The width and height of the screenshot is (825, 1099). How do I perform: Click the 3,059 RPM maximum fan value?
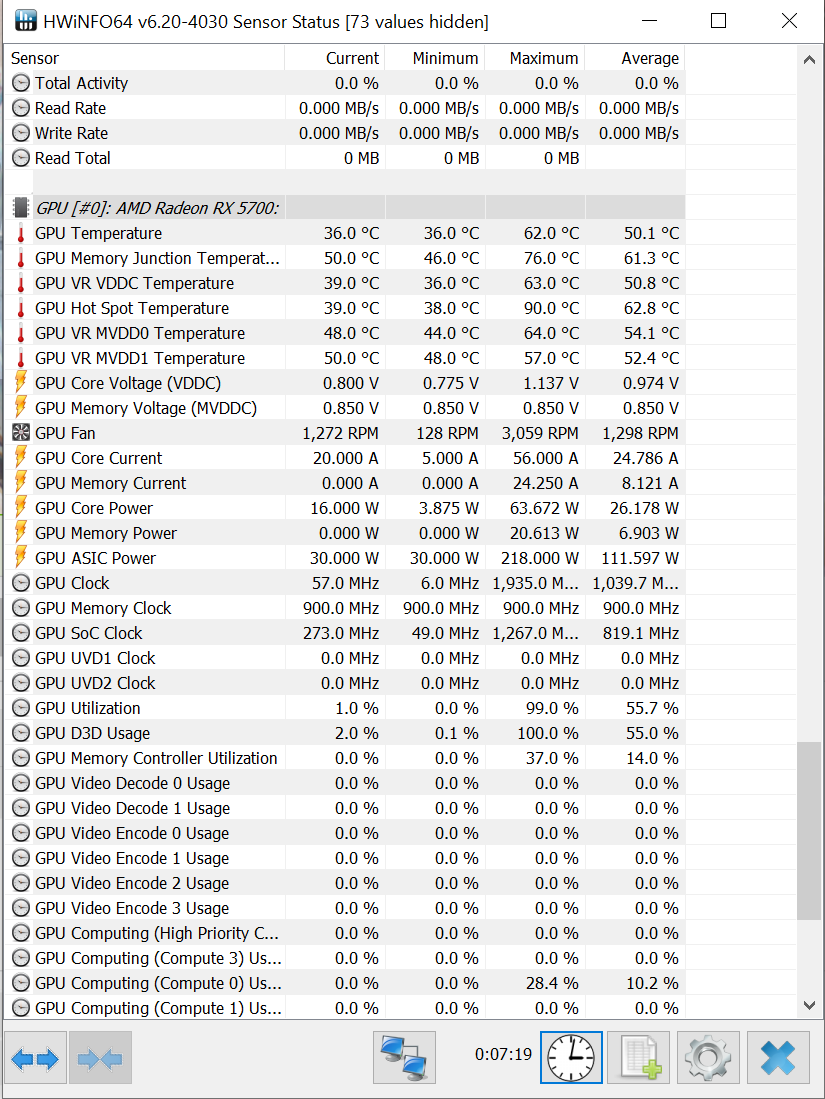pyautogui.click(x=540, y=433)
